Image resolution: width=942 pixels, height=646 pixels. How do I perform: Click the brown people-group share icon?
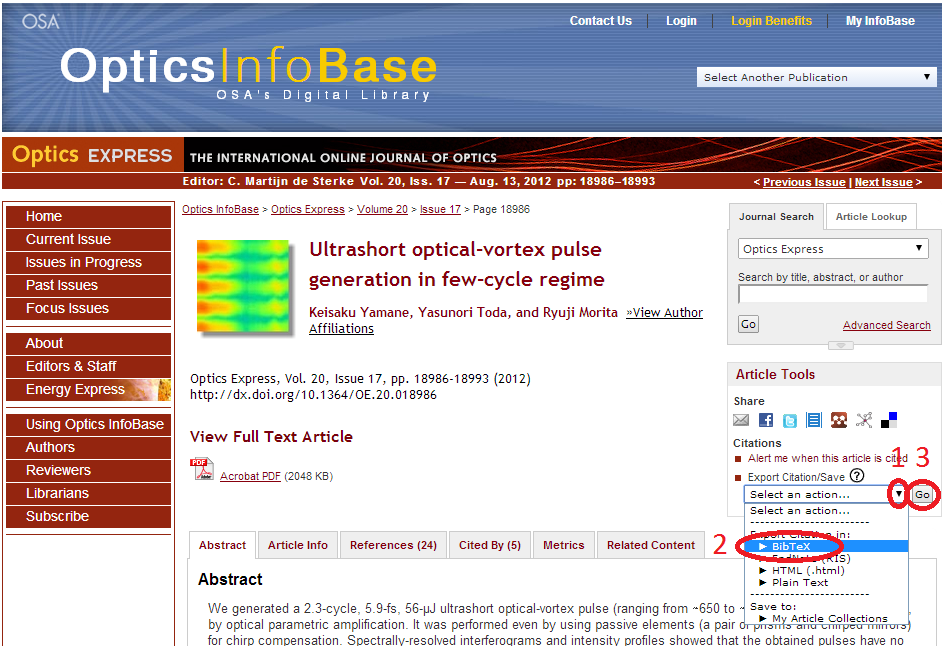tap(839, 420)
